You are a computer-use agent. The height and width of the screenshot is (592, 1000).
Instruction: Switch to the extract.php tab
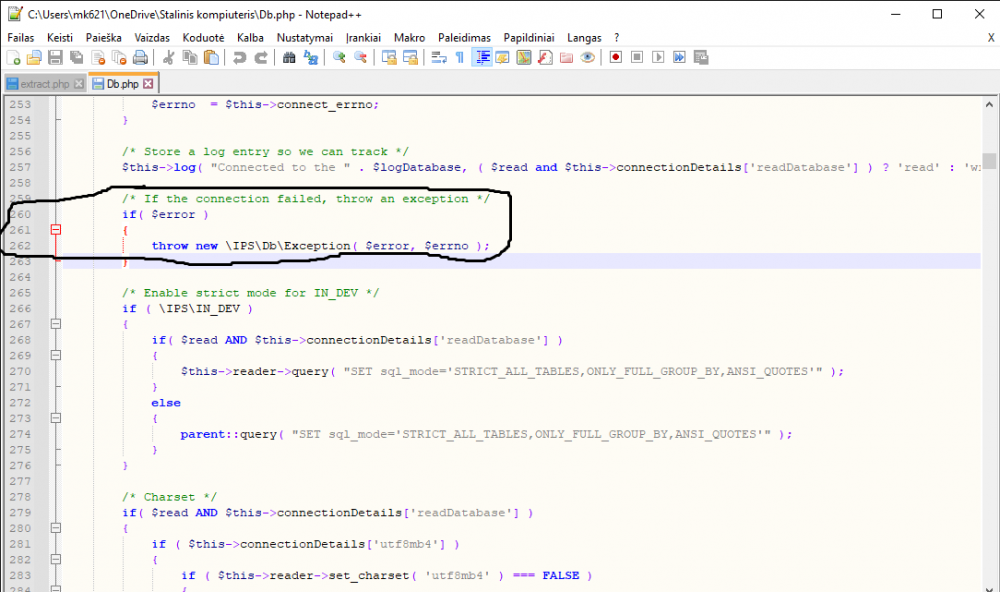pyautogui.click(x=45, y=84)
